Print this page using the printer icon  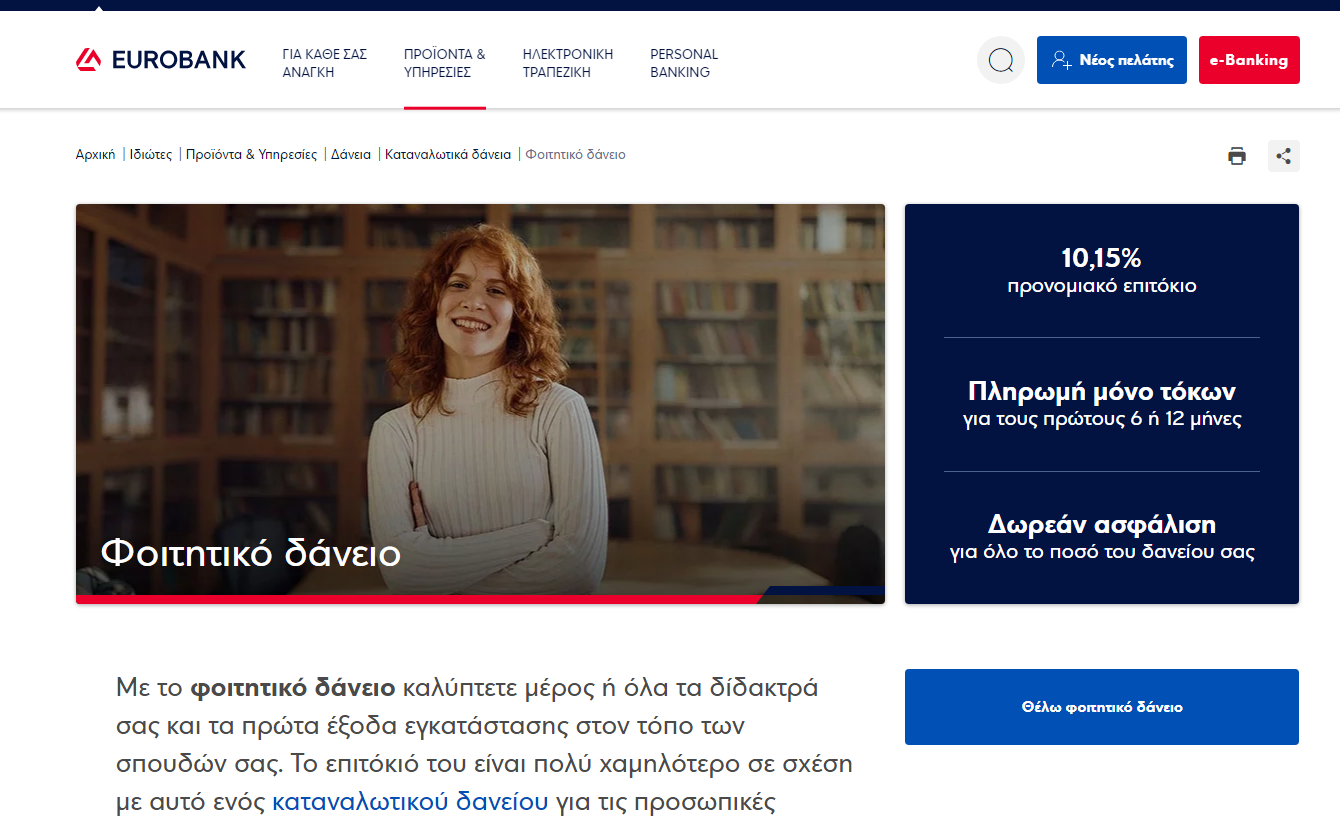[1237, 155]
